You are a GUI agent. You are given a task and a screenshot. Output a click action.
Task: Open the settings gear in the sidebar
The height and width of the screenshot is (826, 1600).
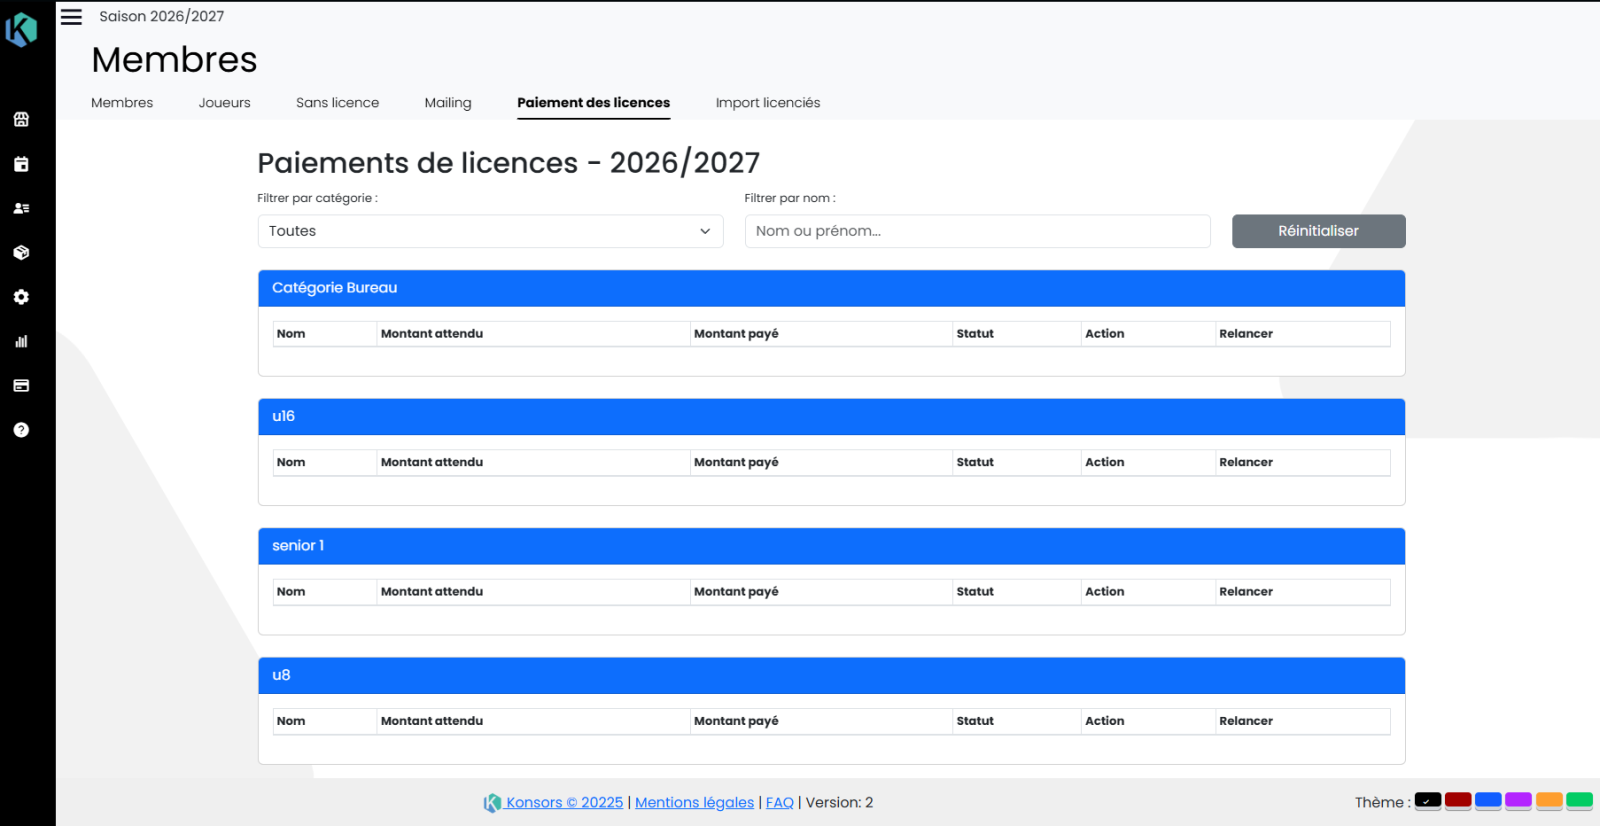21,297
